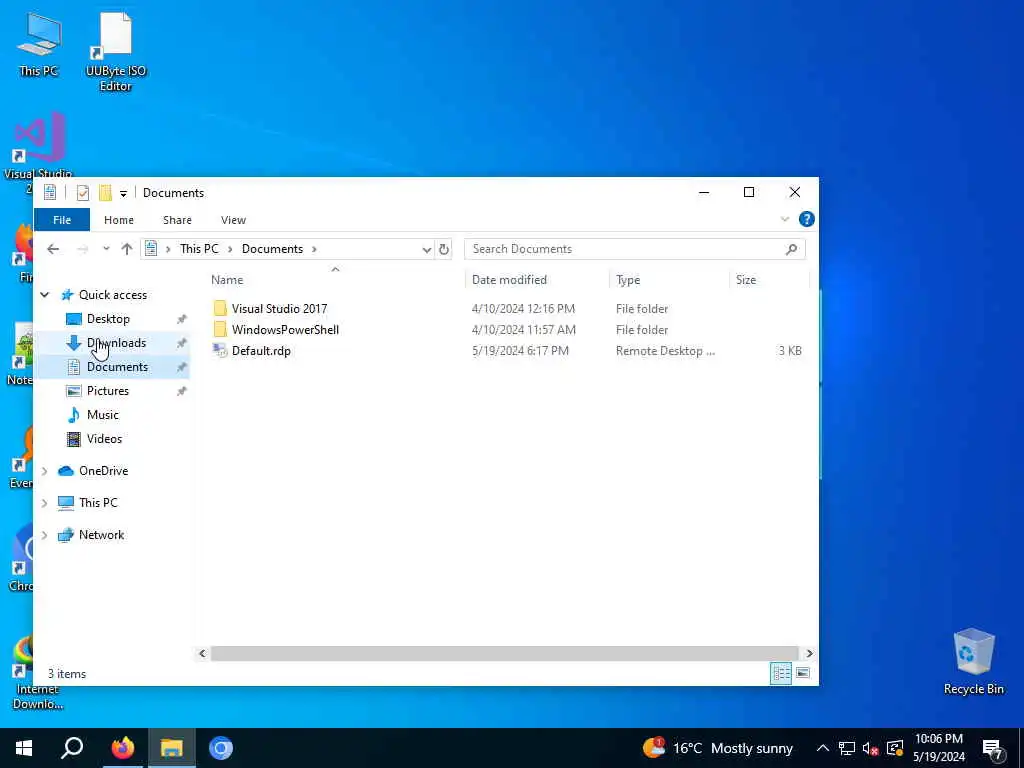Select Network in navigation pane
1024x768 pixels.
click(x=101, y=535)
